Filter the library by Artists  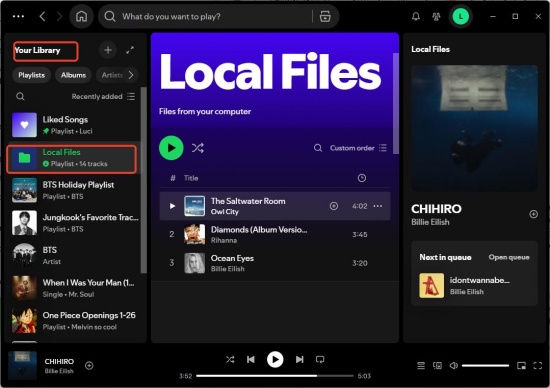click(x=112, y=75)
